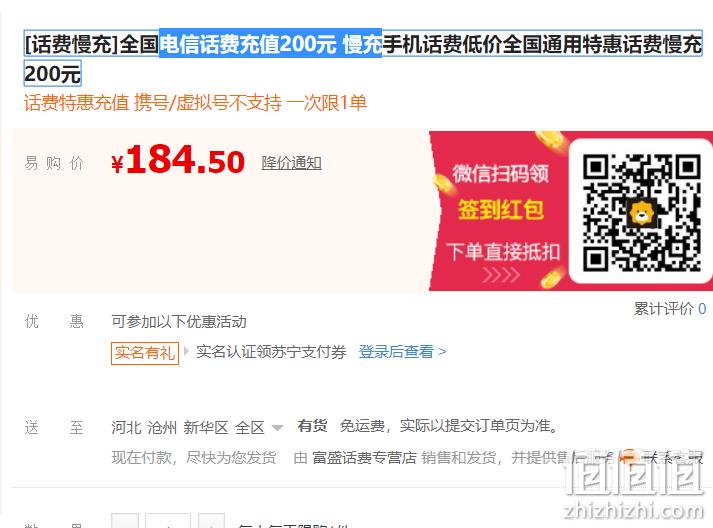The image size is (713, 528).
Task: Click the arrow chevrons under 下单直接抵扣
Action: (x=501, y=275)
